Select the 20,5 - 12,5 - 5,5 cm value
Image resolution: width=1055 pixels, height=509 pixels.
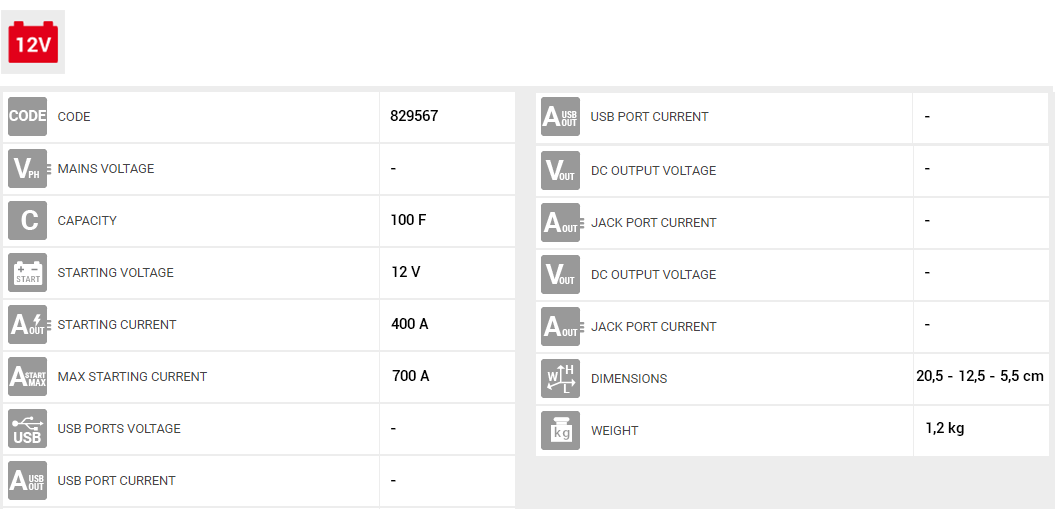click(x=979, y=376)
